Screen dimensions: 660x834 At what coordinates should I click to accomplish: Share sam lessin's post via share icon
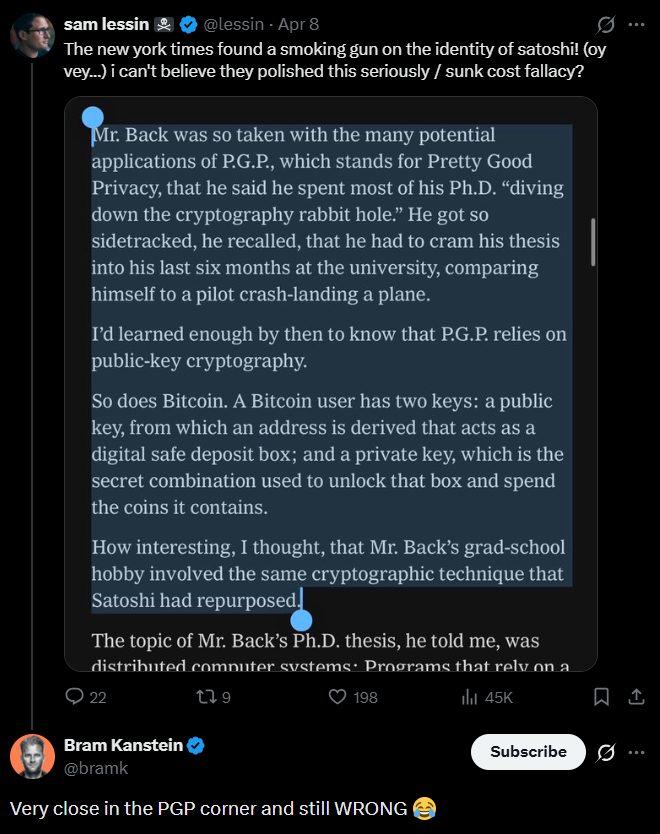[x=635, y=696]
